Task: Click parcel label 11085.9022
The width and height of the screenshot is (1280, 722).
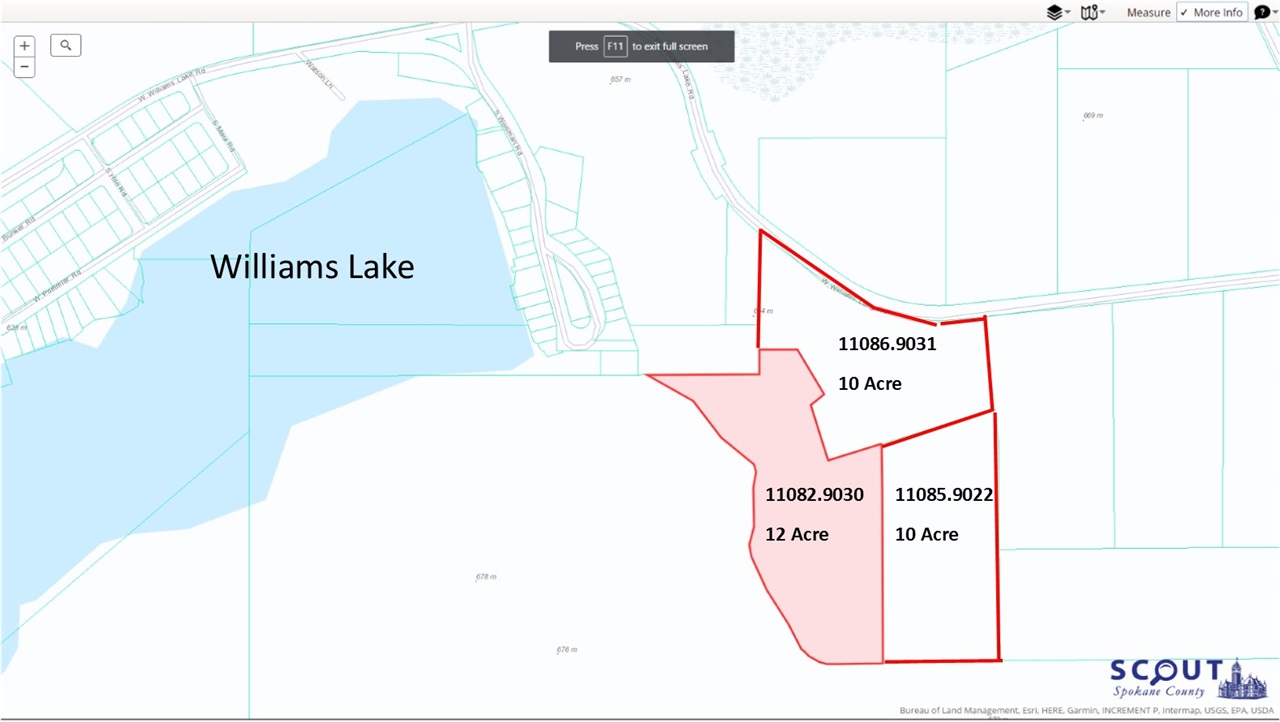Action: [943, 494]
